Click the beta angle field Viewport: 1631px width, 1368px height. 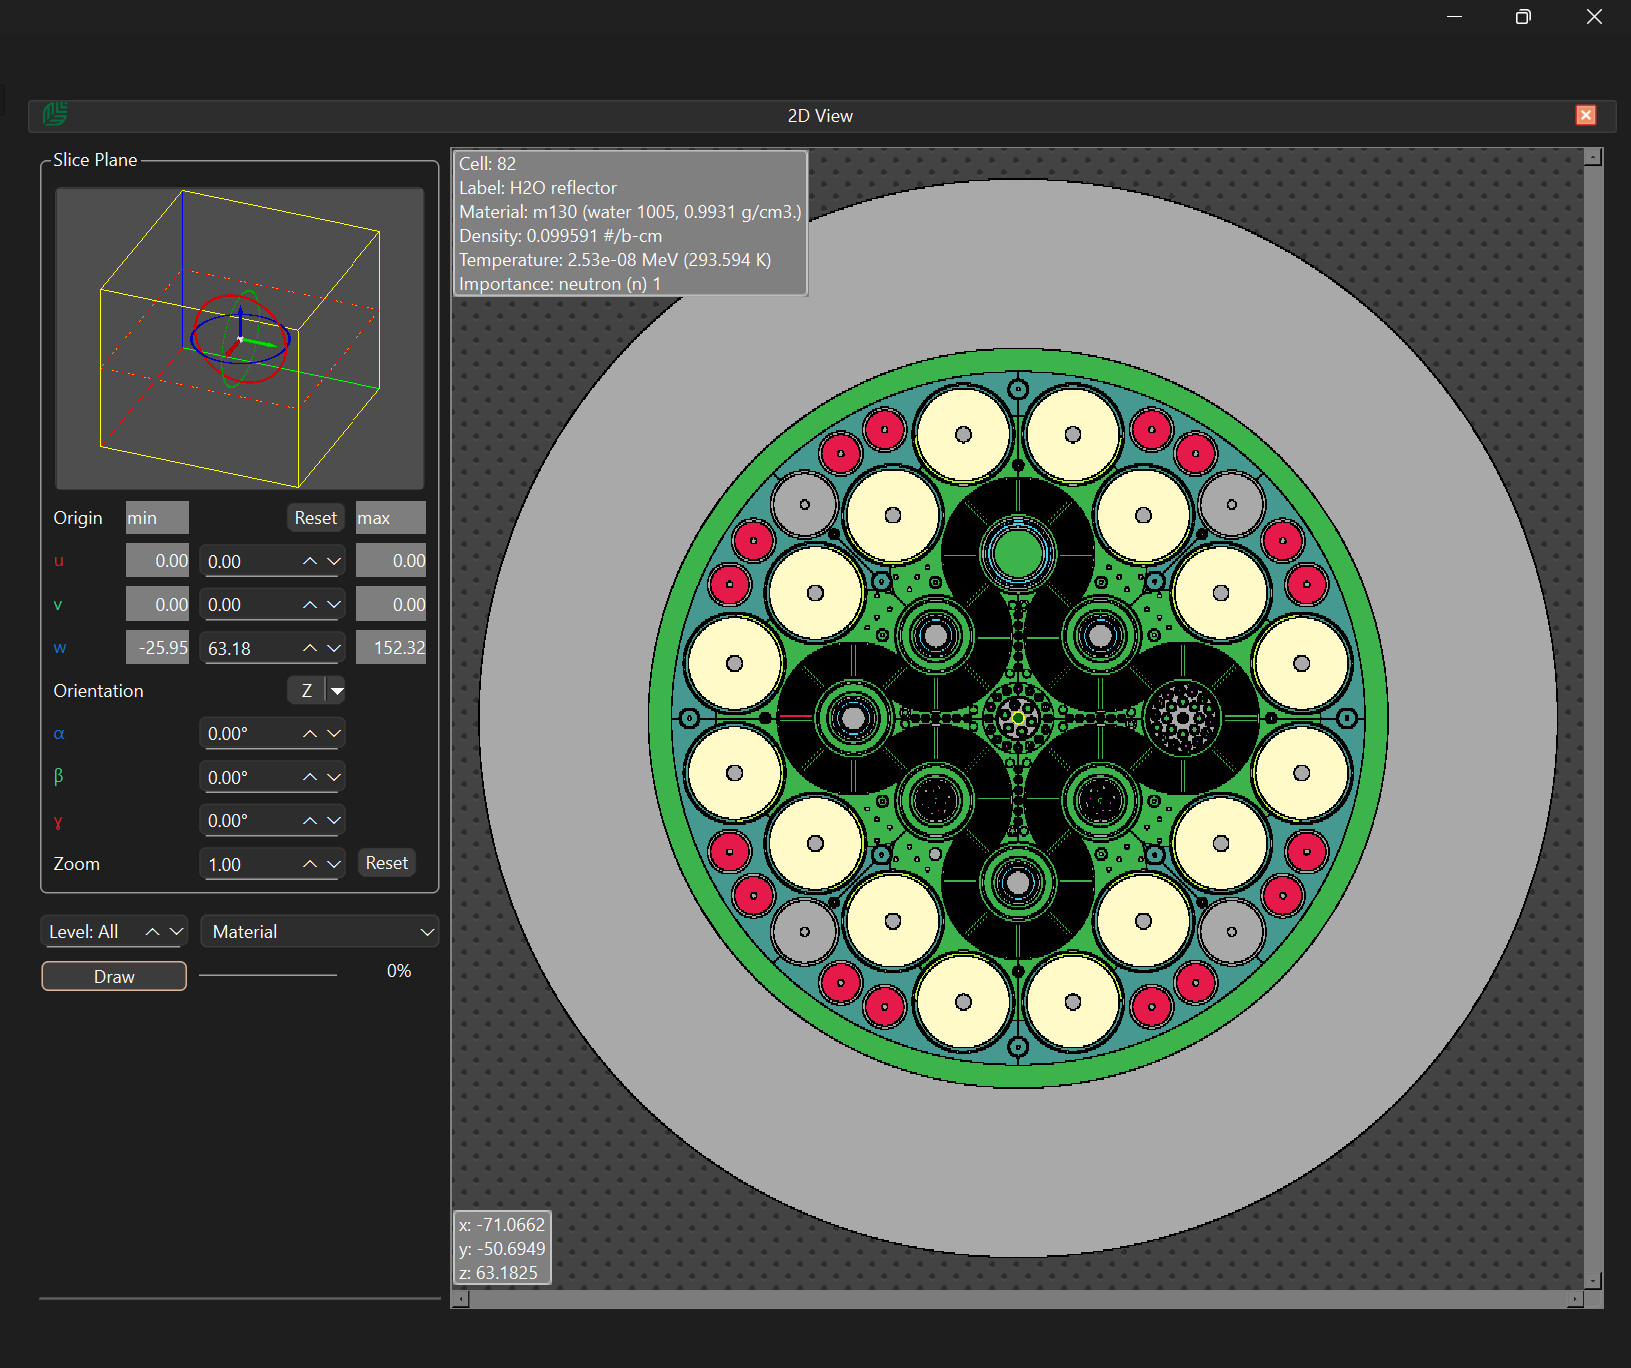point(249,777)
